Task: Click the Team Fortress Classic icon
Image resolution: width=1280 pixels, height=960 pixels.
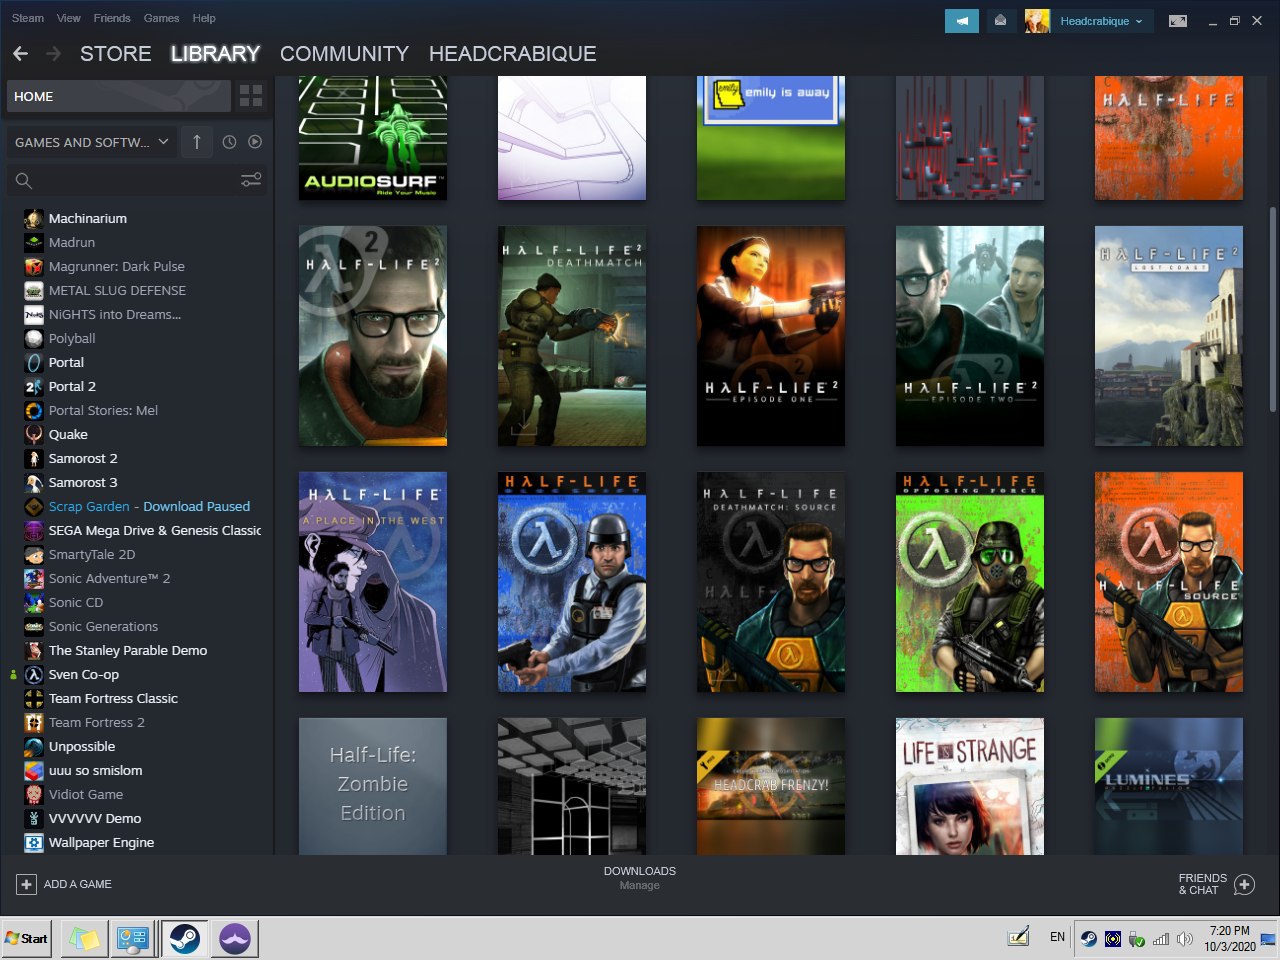Action: pos(34,698)
